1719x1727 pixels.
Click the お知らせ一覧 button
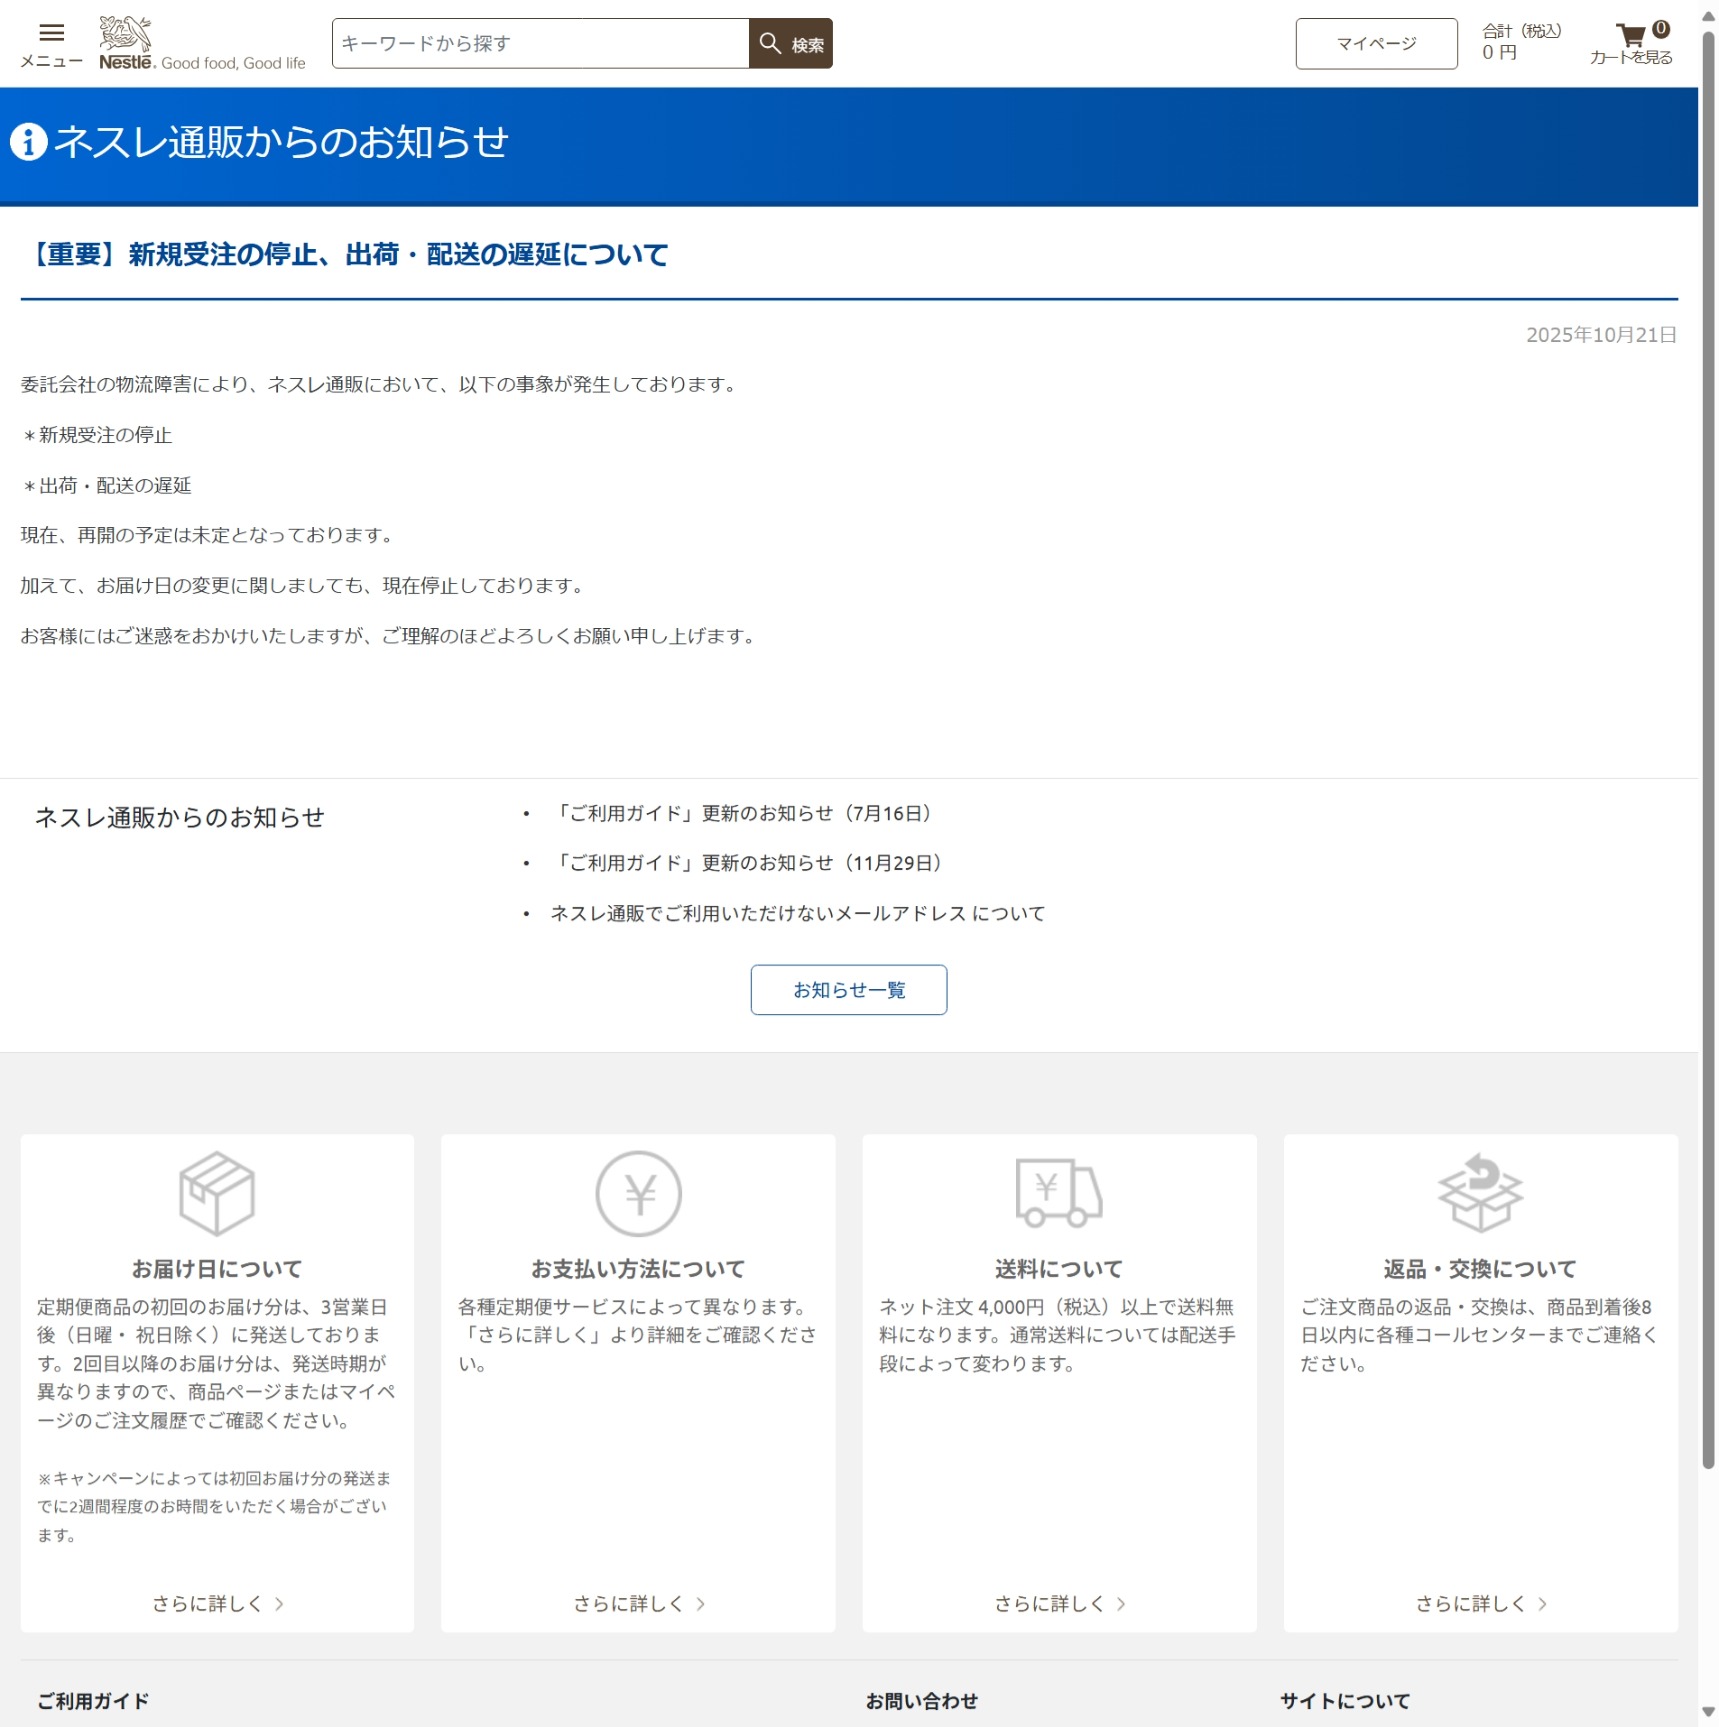point(848,990)
